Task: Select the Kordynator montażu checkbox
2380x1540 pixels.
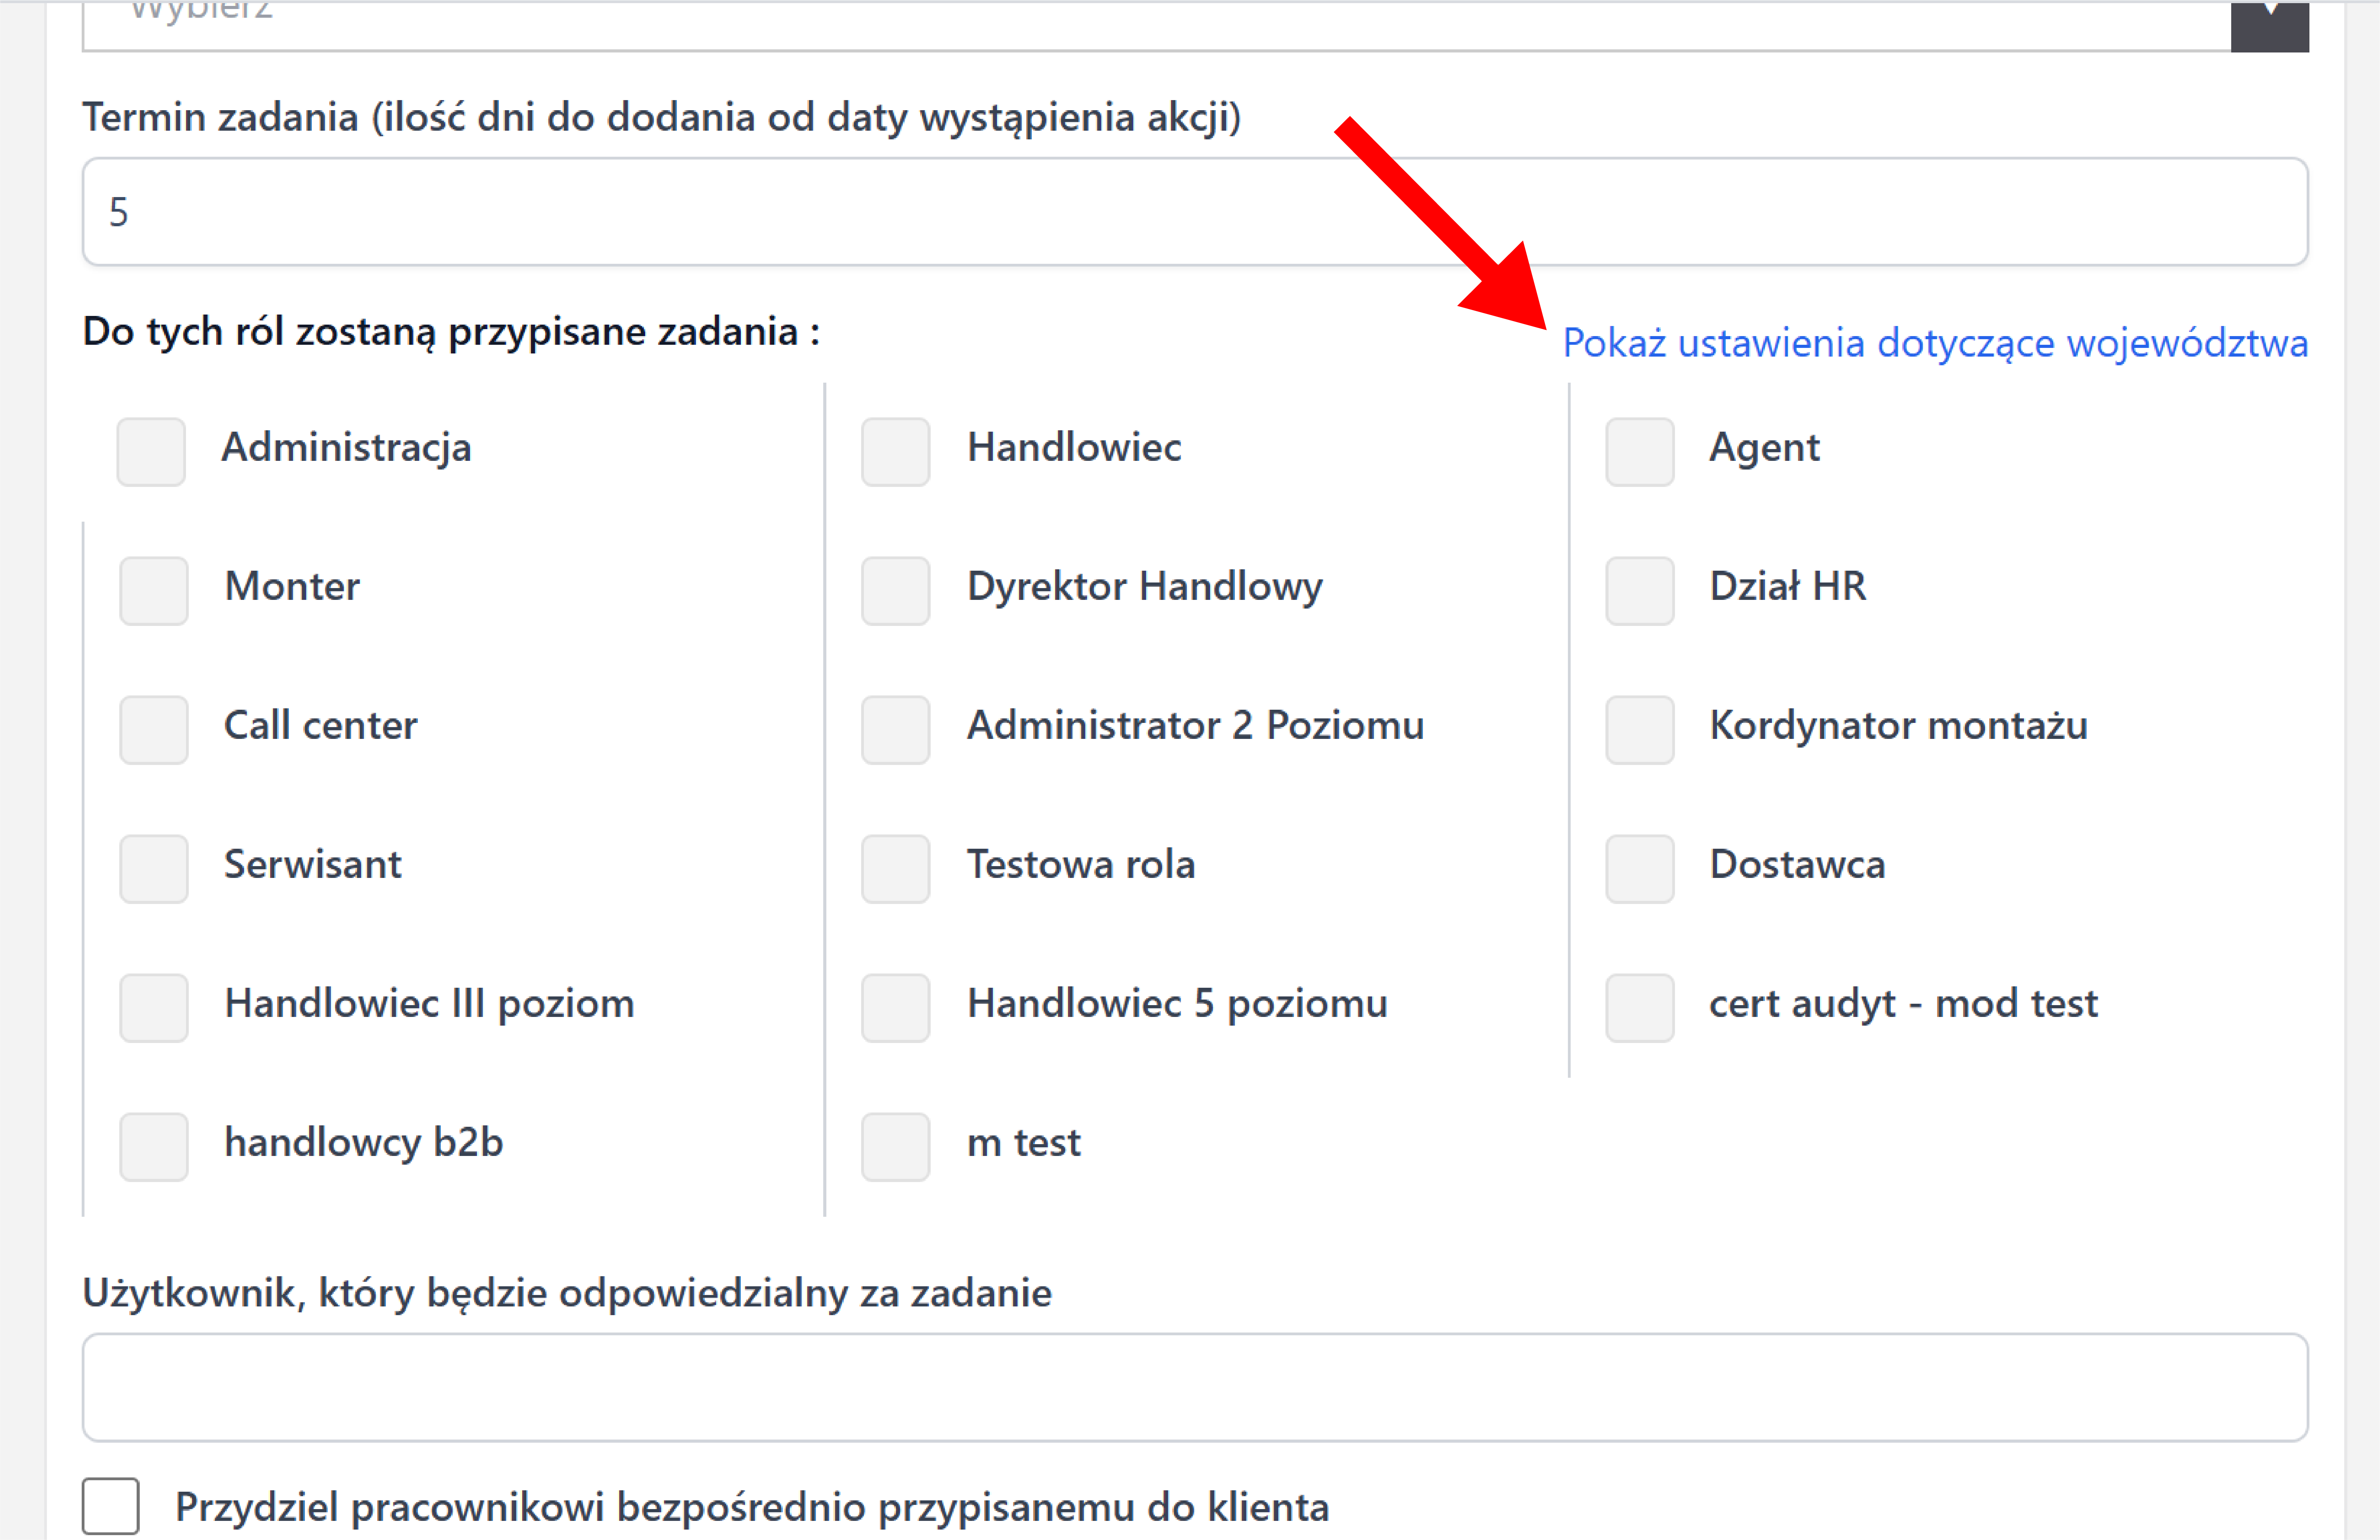Action: coord(1639,729)
